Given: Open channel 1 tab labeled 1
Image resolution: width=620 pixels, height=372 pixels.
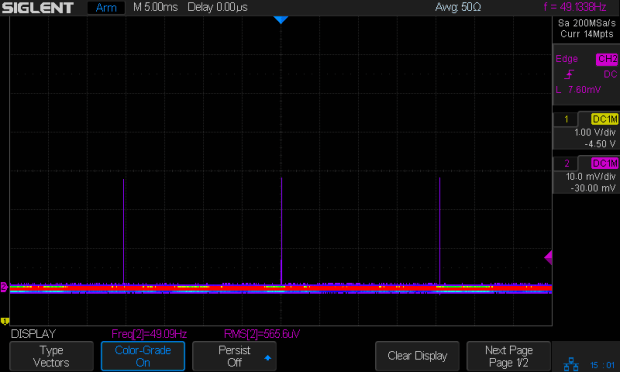Looking at the screenshot, I should click(x=566, y=119).
